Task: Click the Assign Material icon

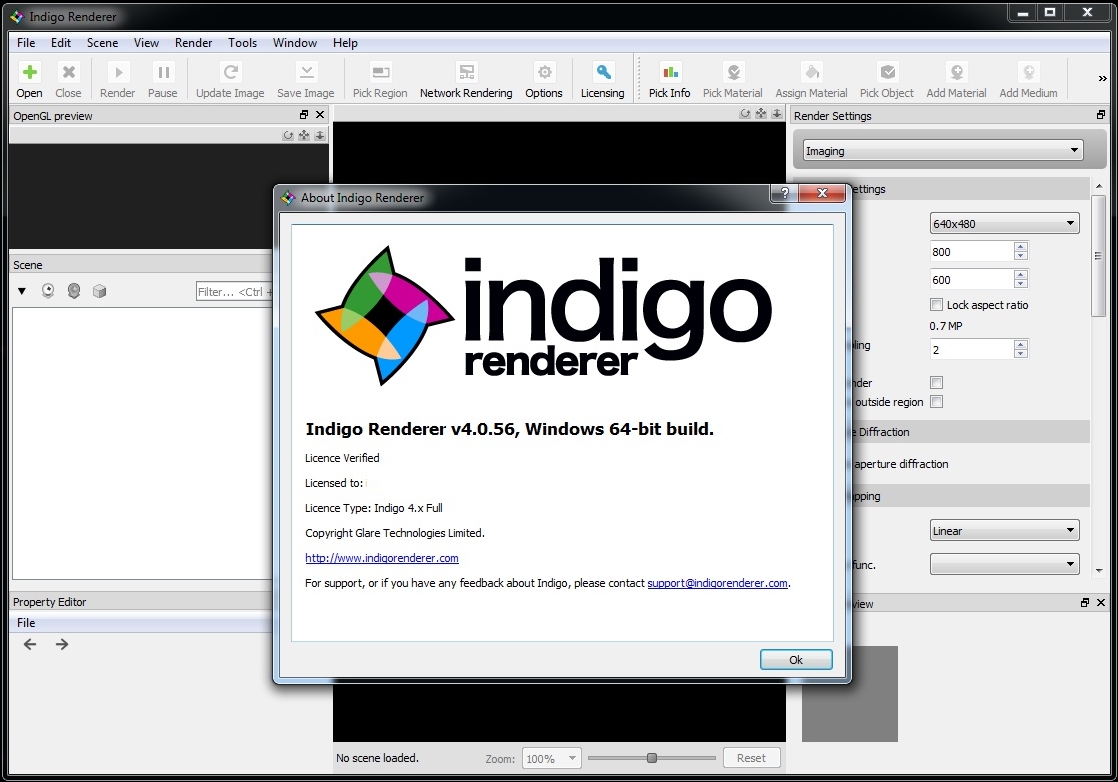Action: [811, 79]
